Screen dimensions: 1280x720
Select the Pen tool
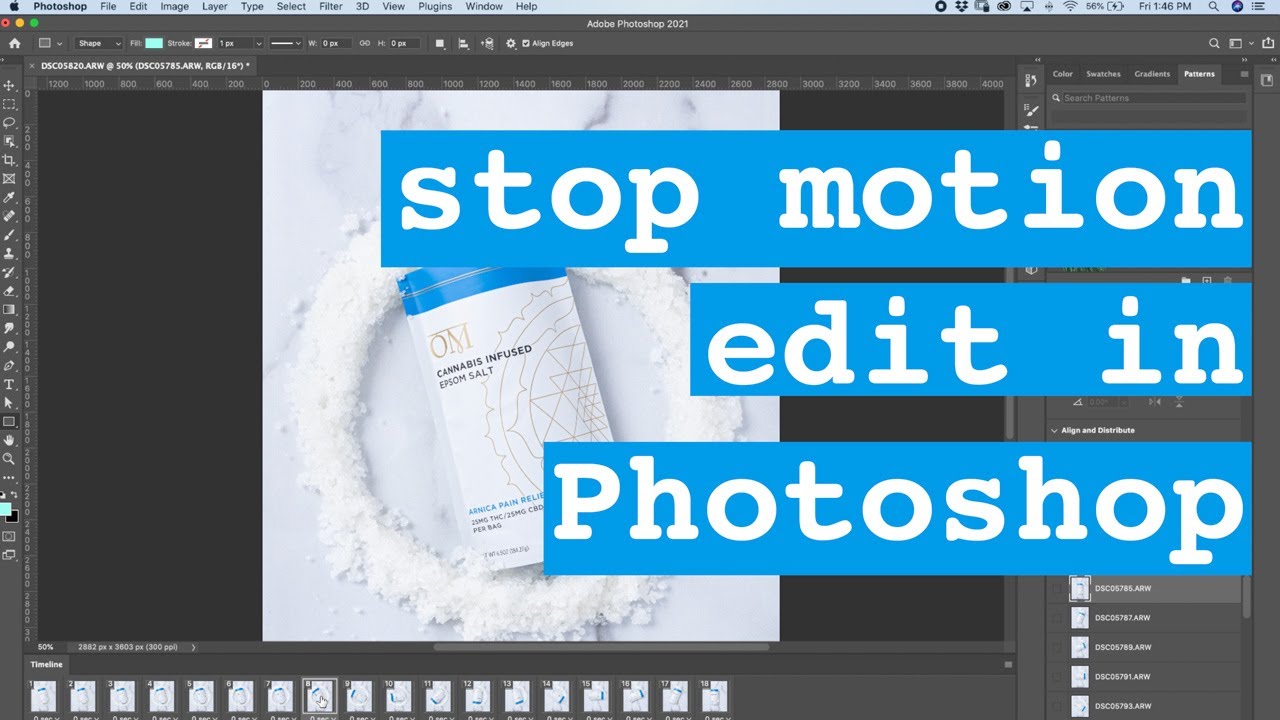click(x=9, y=365)
